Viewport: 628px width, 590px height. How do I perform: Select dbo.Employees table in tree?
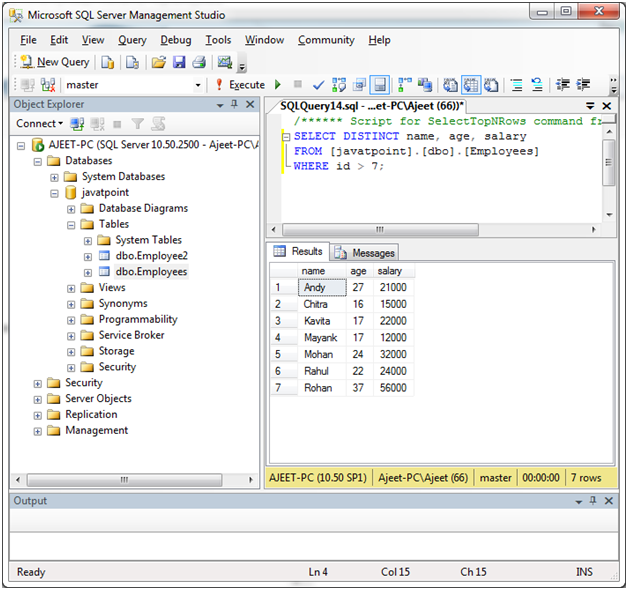pos(151,272)
